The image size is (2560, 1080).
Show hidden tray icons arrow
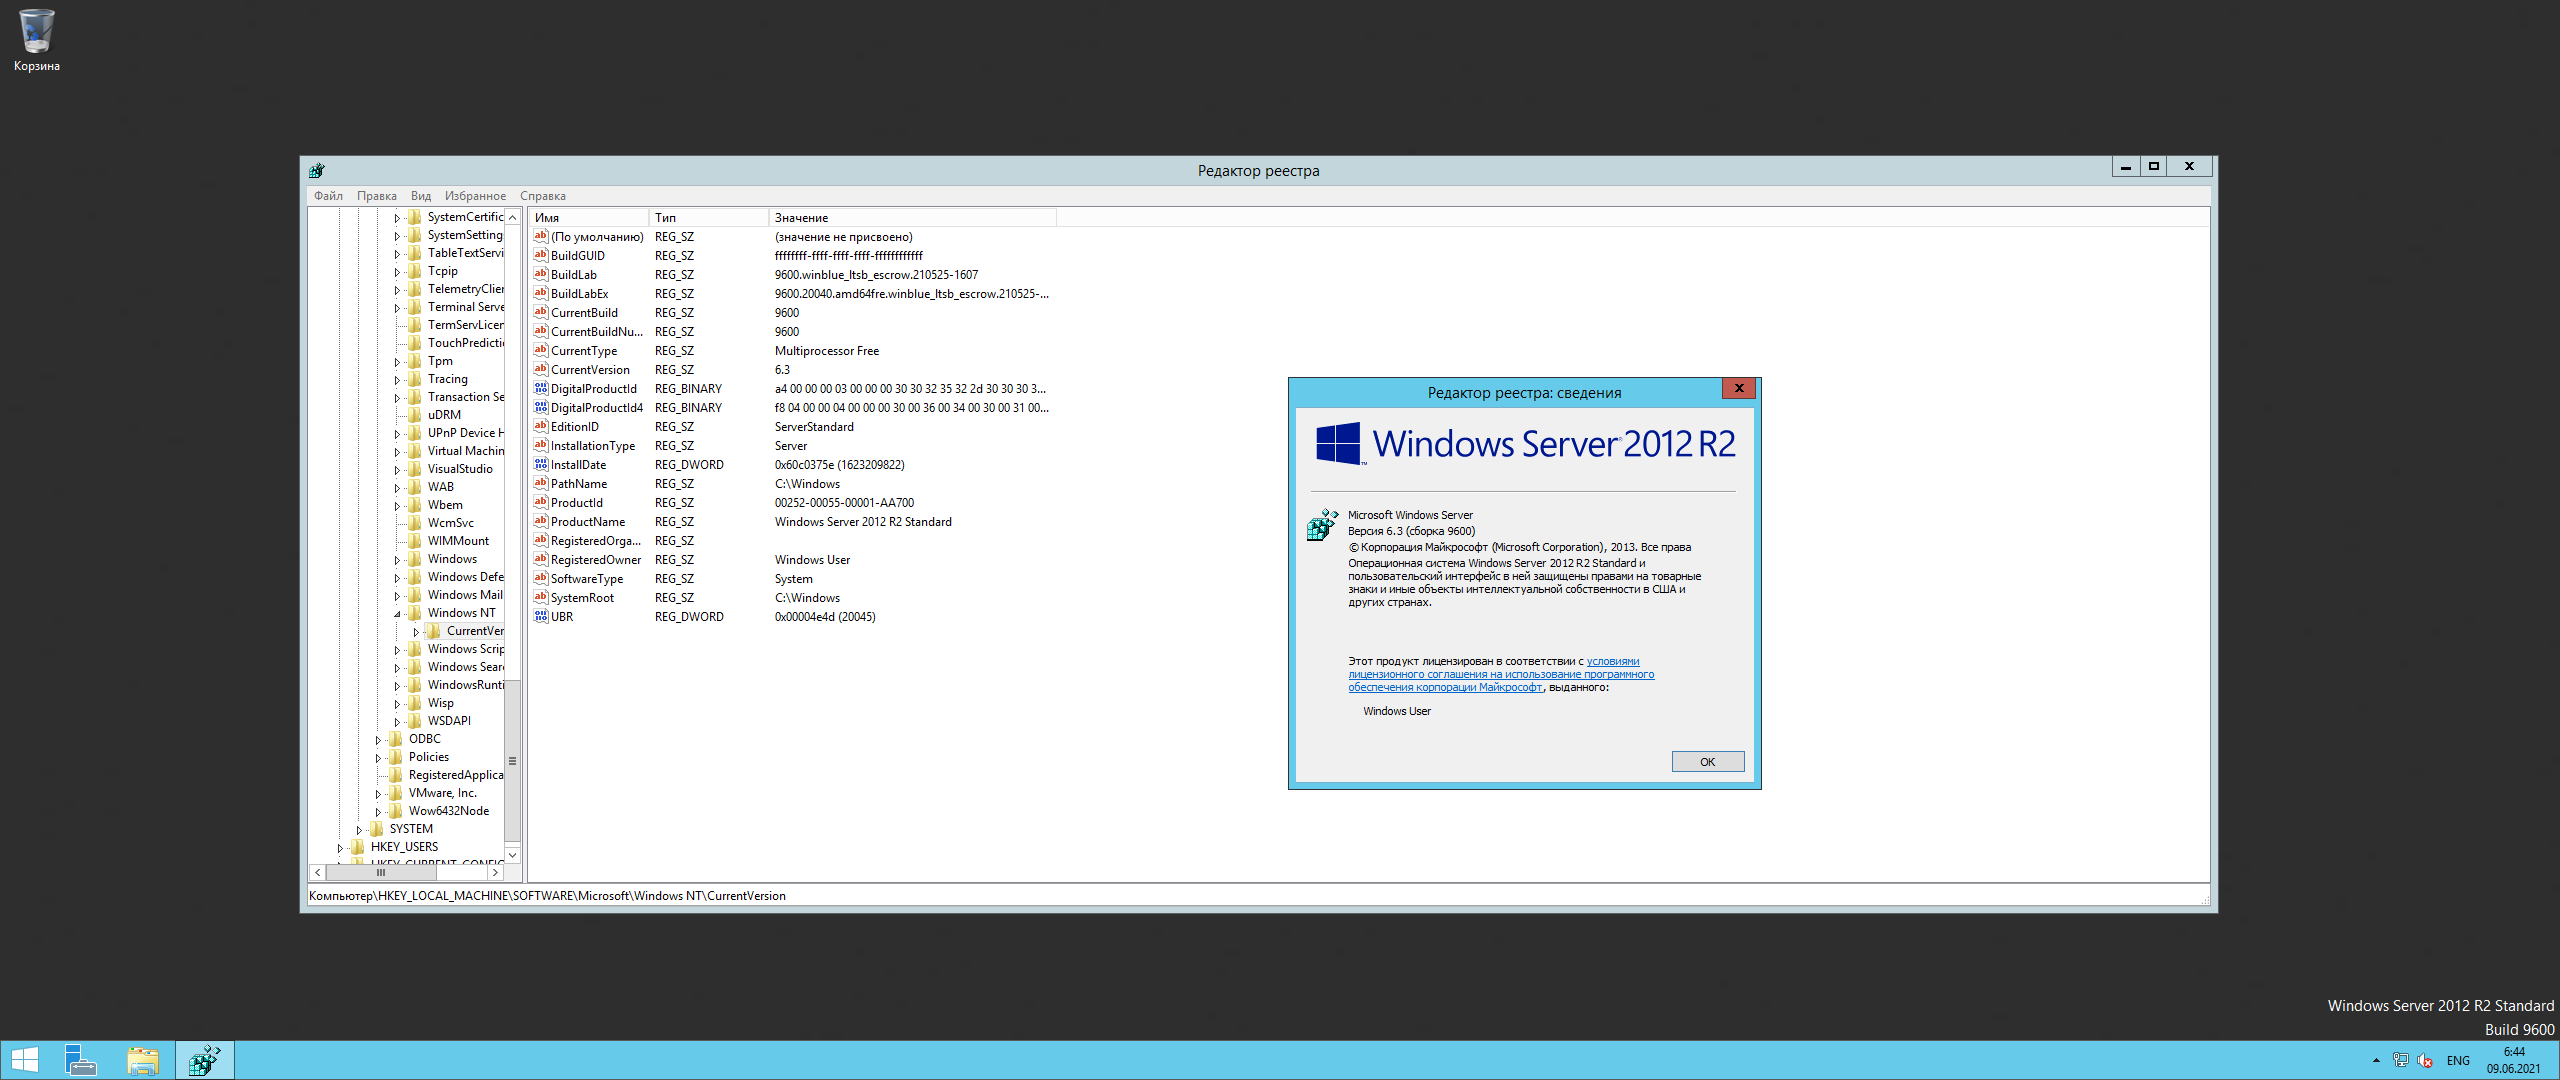pos(2376,1060)
